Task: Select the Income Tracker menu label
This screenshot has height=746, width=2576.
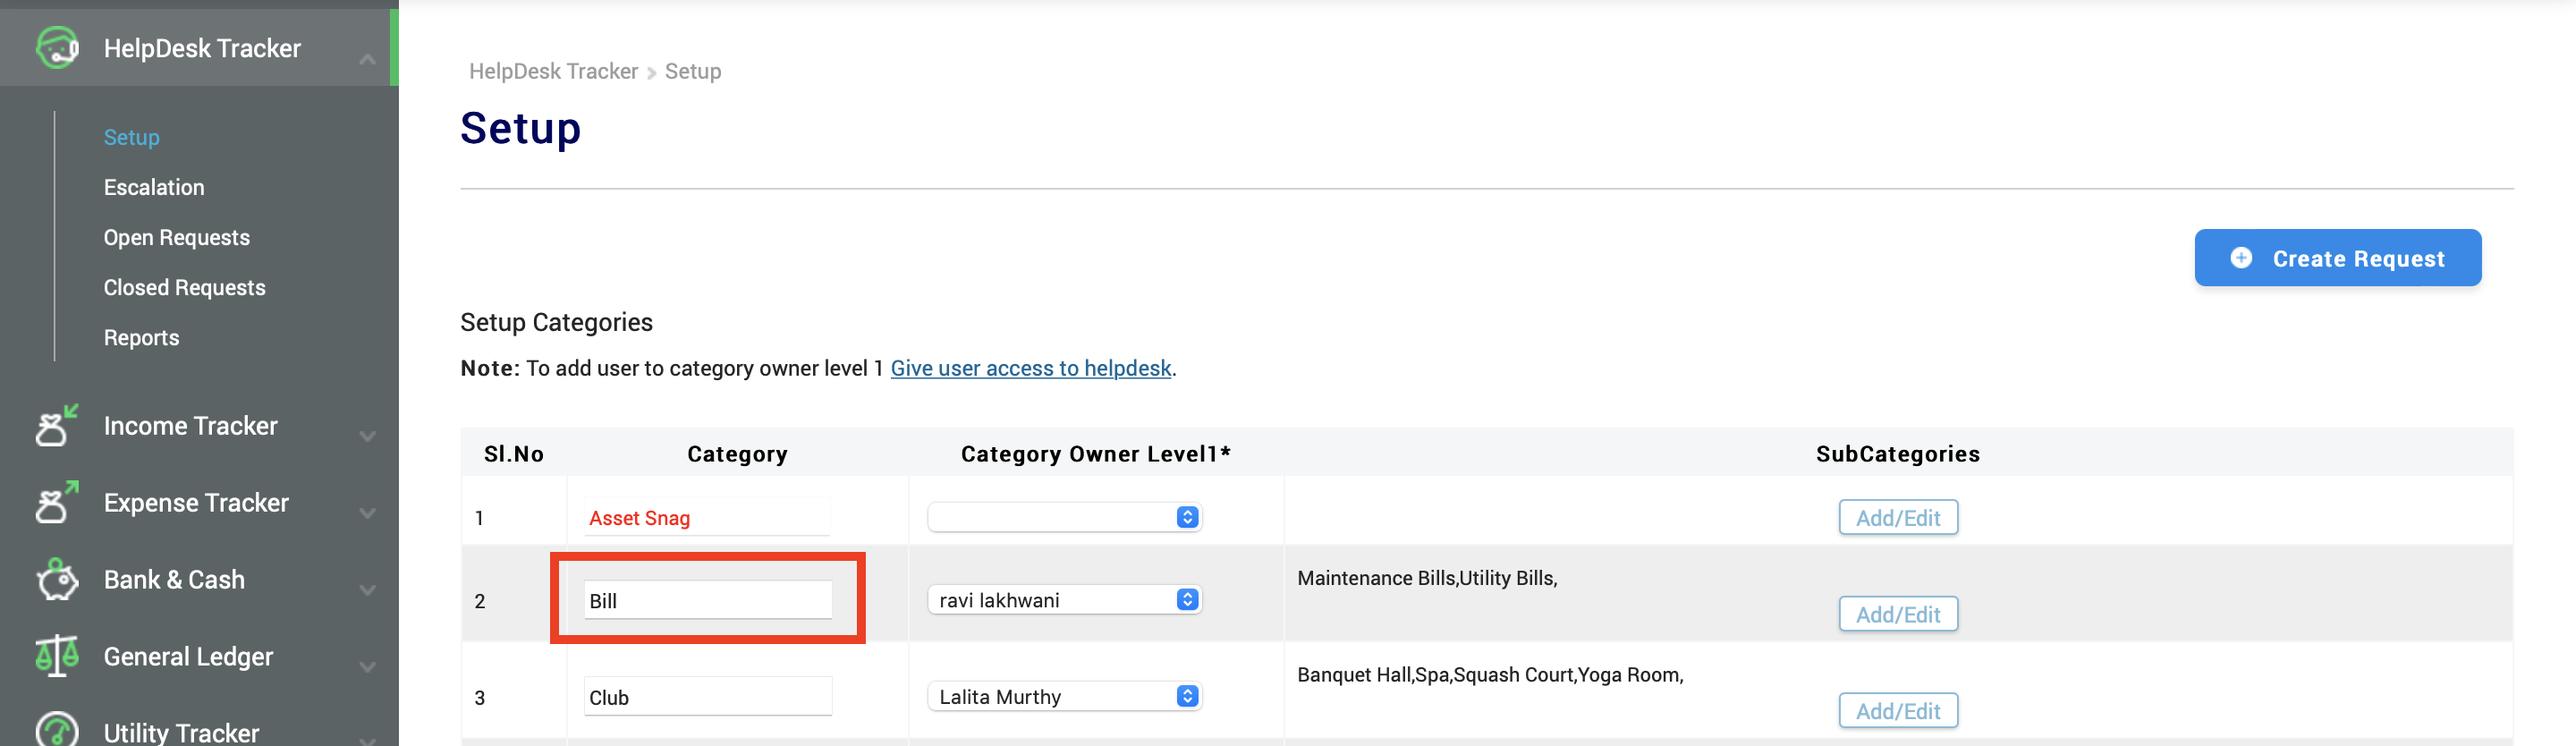Action: (190, 425)
